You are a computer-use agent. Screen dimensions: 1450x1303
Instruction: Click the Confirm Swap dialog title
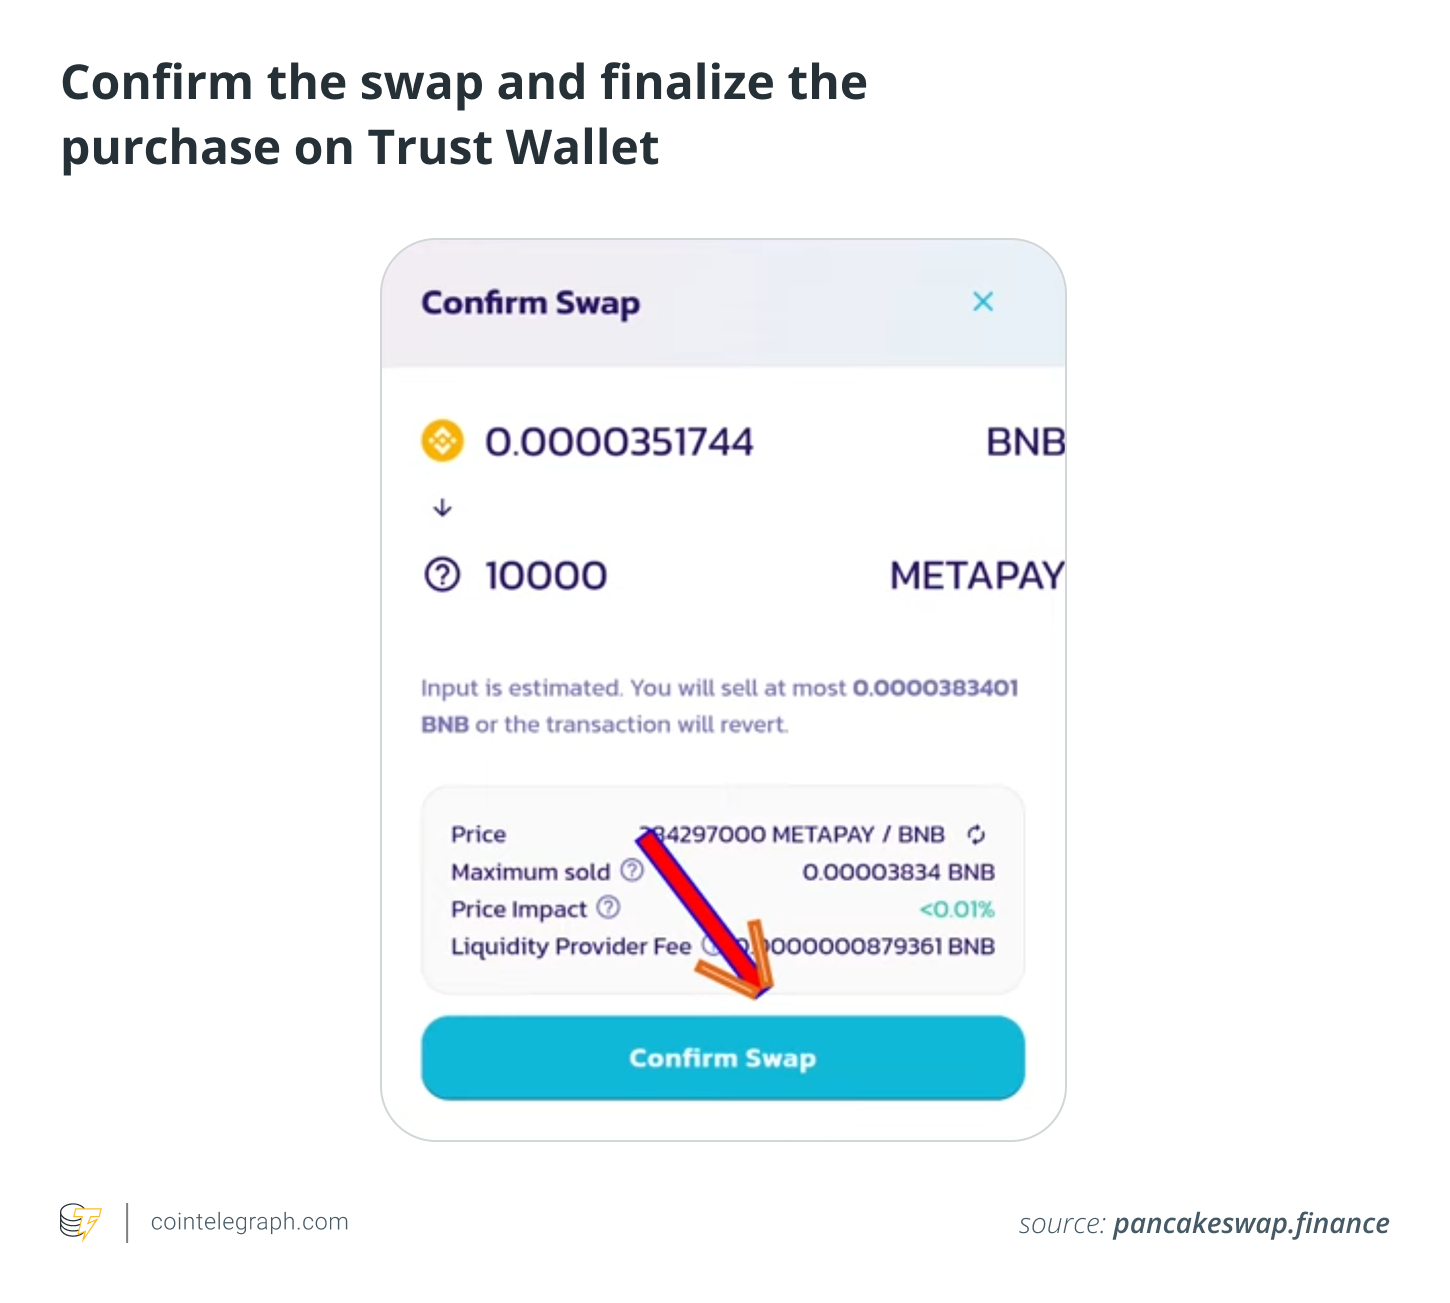point(530,303)
